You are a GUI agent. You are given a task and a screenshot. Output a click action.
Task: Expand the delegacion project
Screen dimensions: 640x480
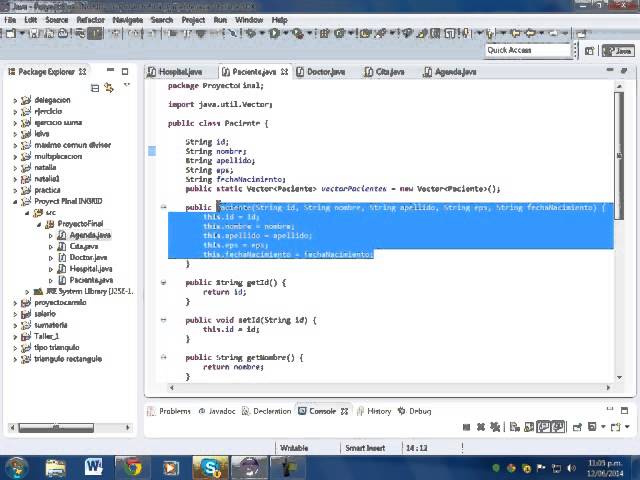(15, 100)
